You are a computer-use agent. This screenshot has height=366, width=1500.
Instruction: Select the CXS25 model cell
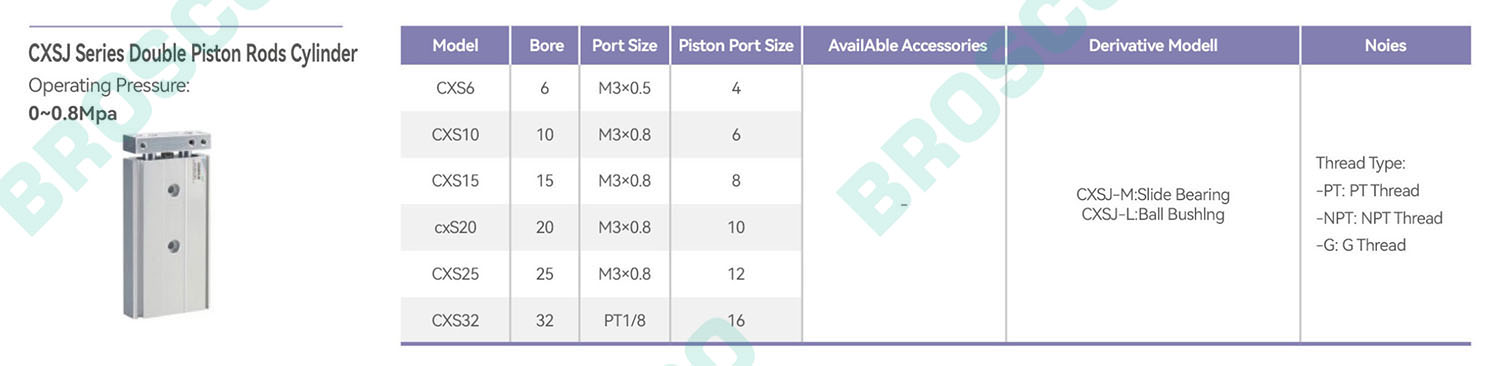(455, 274)
